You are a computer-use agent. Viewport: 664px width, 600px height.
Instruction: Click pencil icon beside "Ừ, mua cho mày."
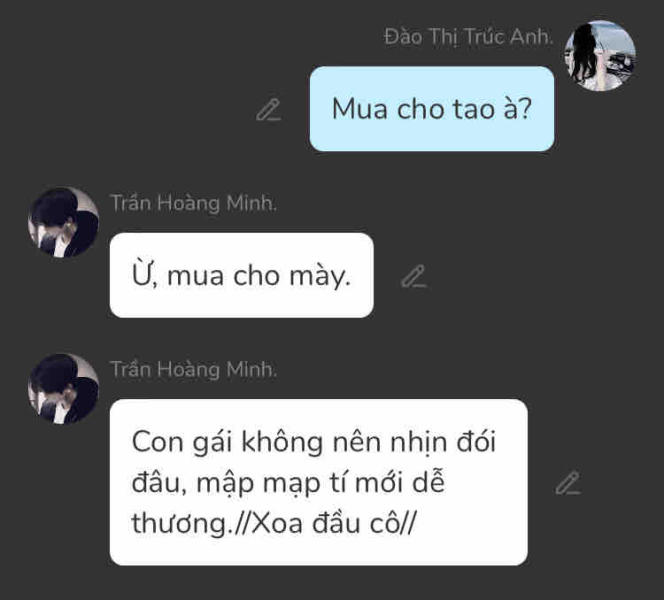pyautogui.click(x=414, y=276)
